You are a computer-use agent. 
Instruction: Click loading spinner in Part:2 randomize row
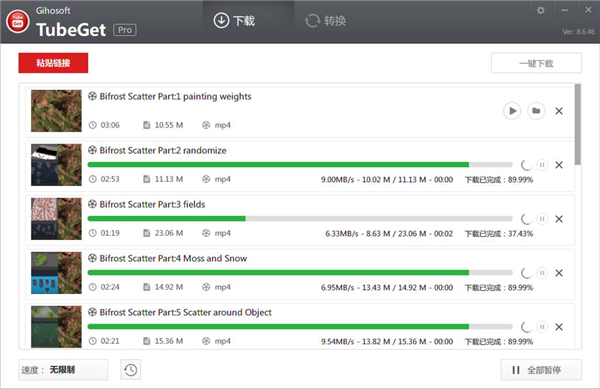(x=527, y=165)
